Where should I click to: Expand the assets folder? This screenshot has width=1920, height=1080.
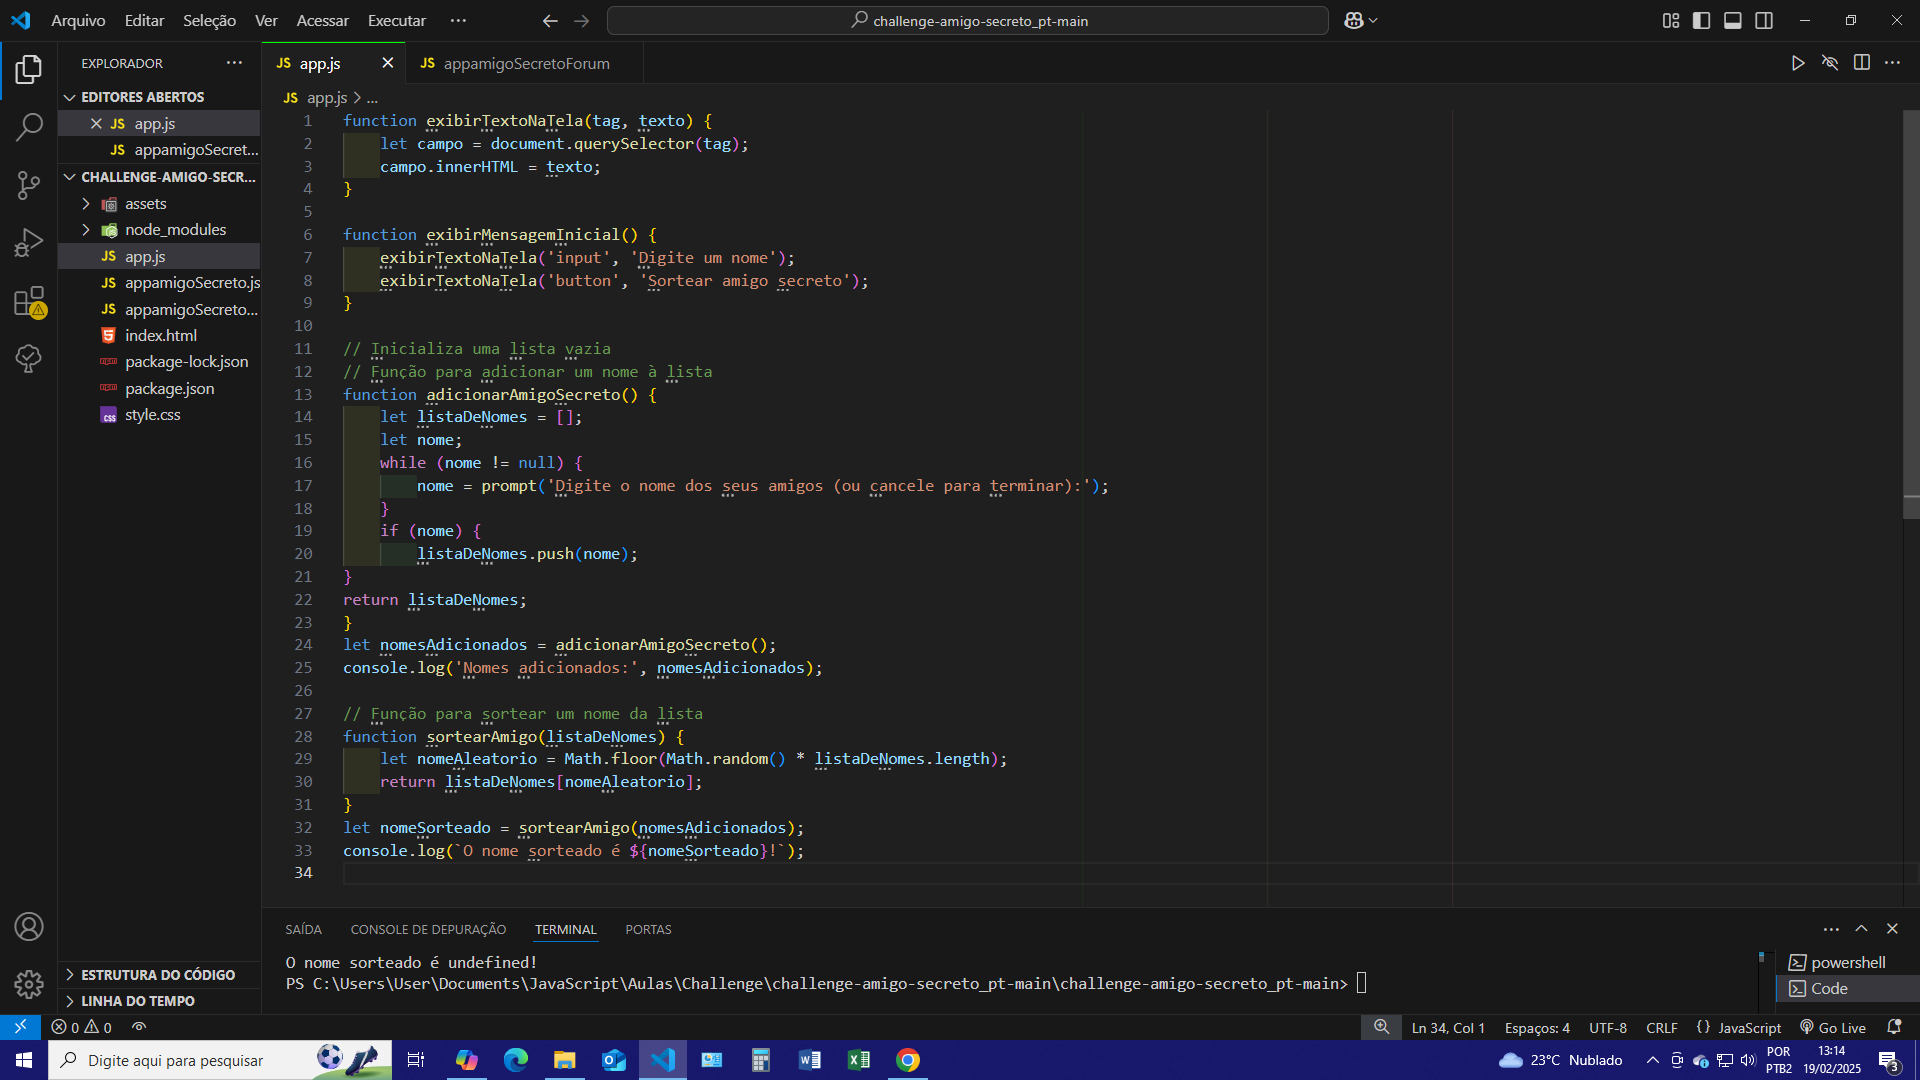pyautogui.click(x=160, y=203)
